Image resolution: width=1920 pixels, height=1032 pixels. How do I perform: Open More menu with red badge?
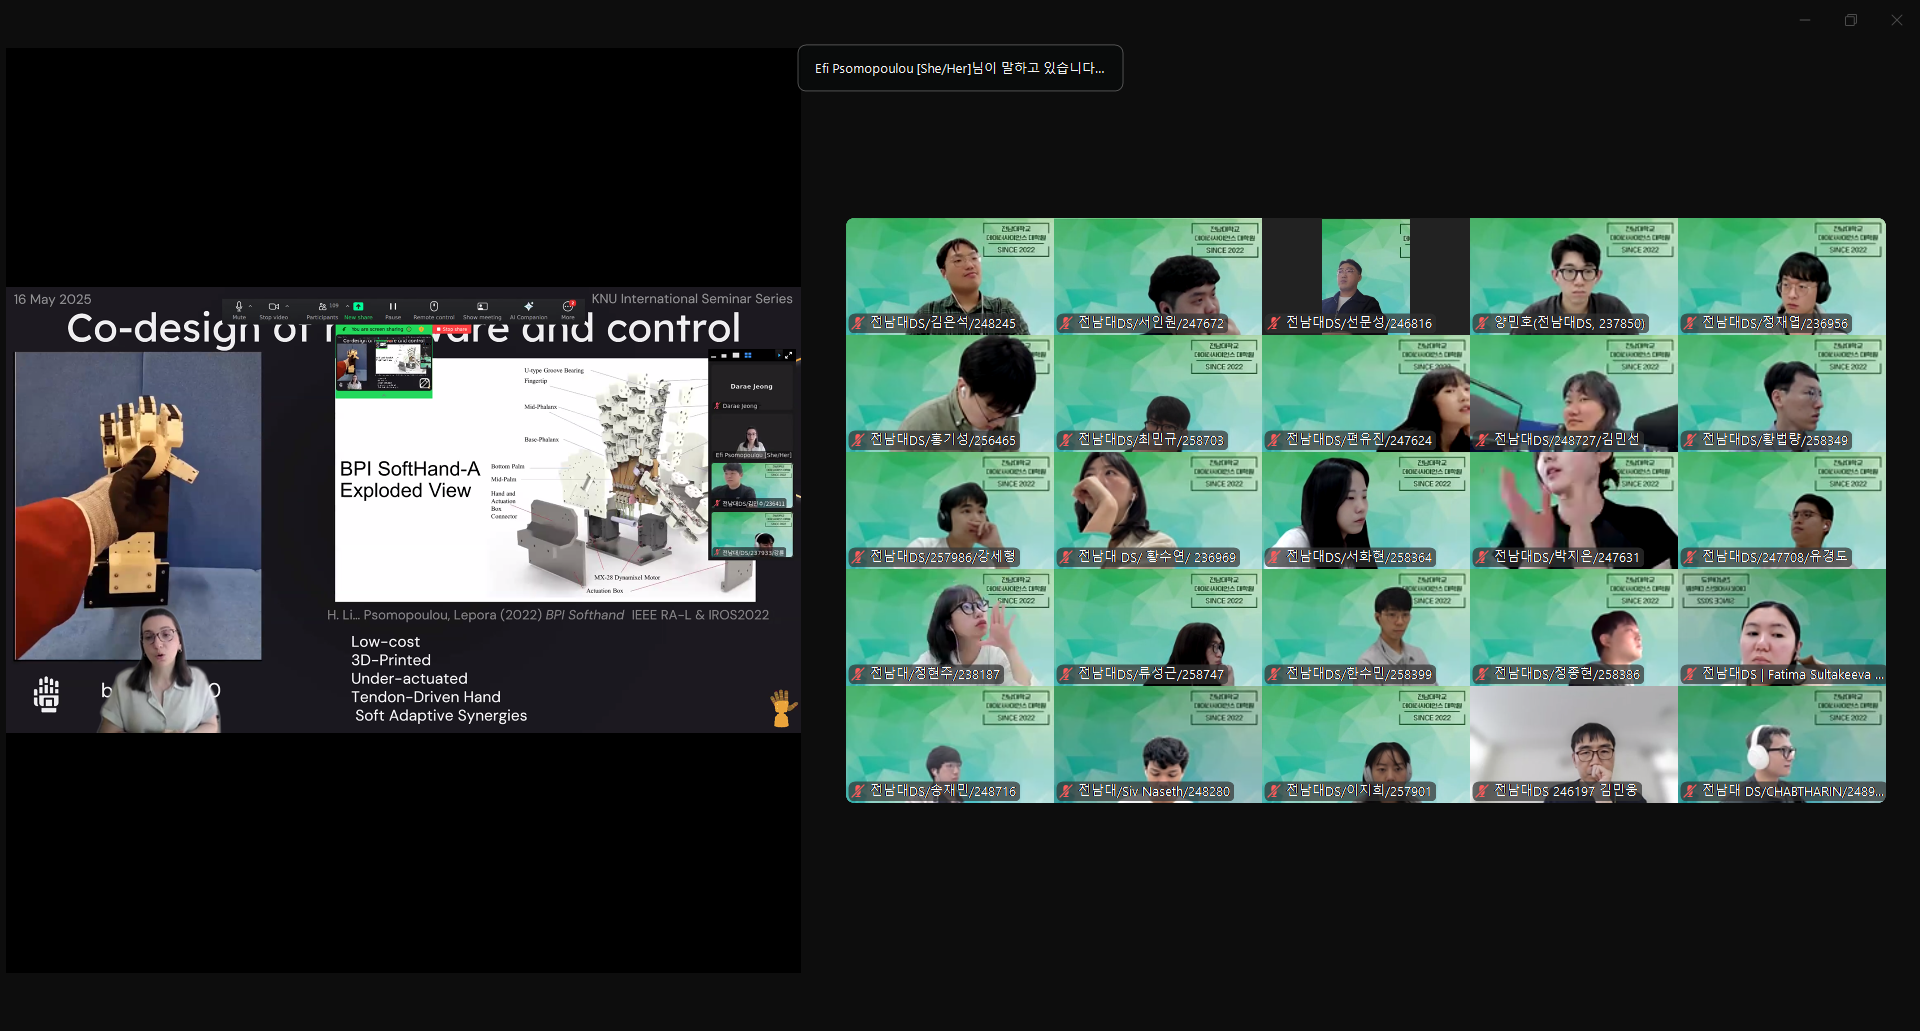click(x=568, y=310)
